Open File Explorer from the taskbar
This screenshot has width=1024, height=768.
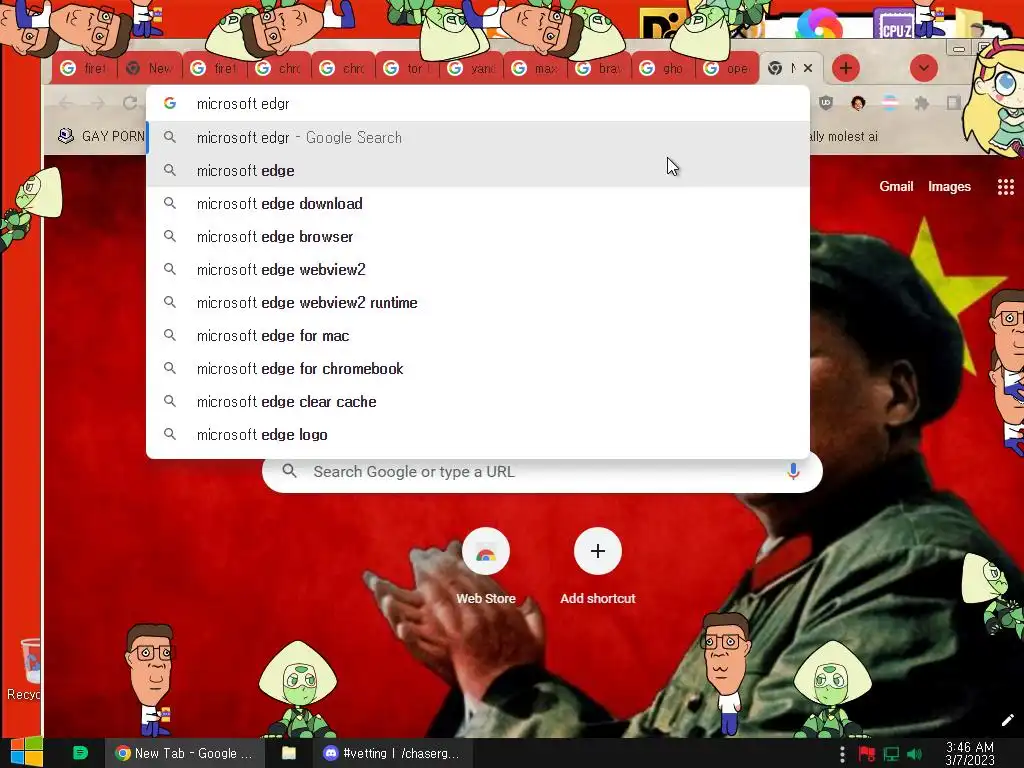click(x=289, y=753)
